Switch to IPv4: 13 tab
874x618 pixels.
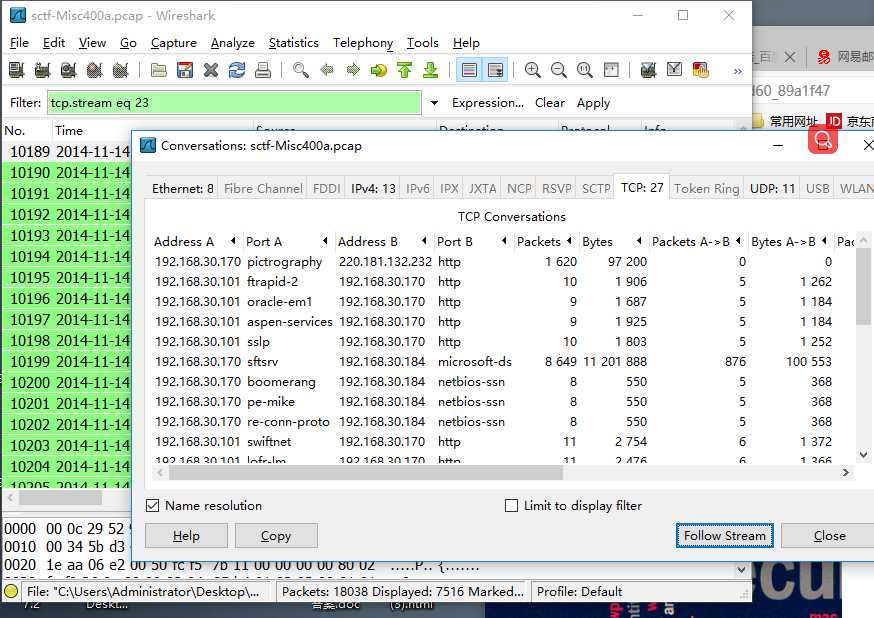[x=373, y=188]
